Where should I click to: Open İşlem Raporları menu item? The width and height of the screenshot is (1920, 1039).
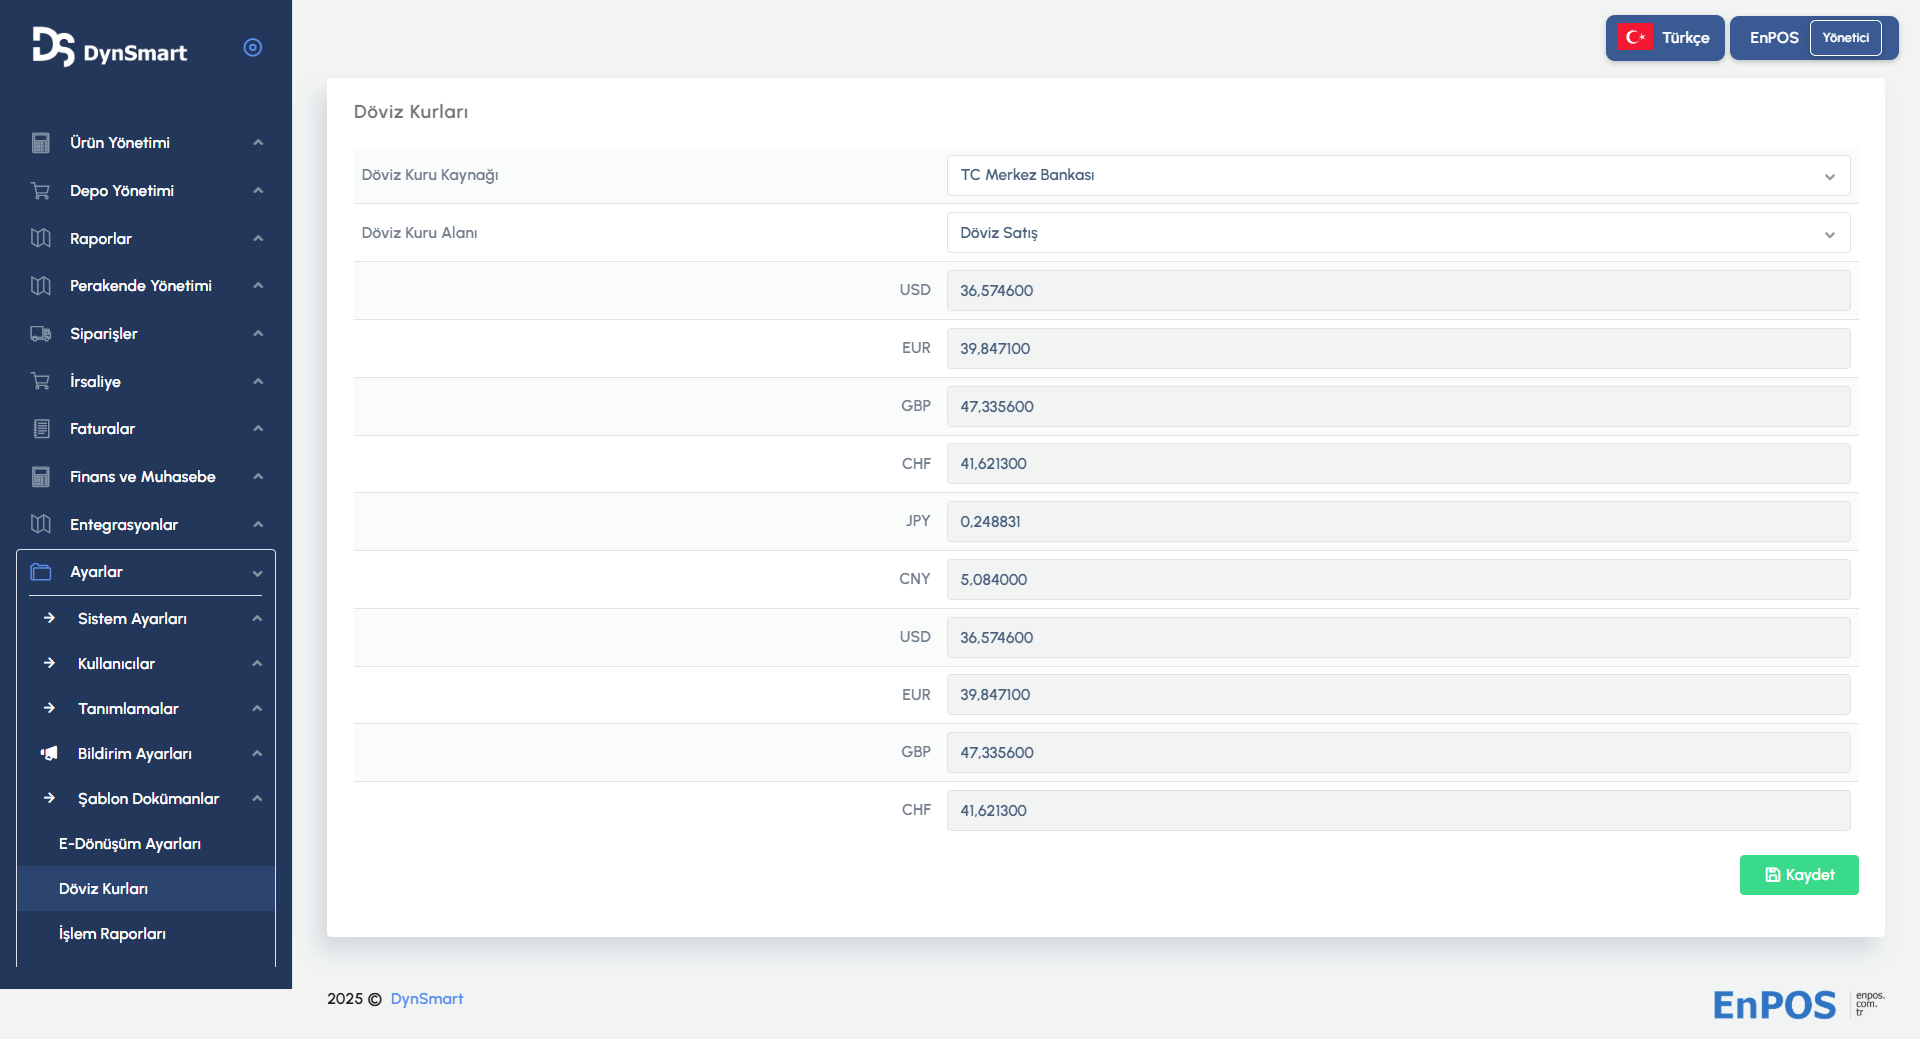(x=112, y=934)
